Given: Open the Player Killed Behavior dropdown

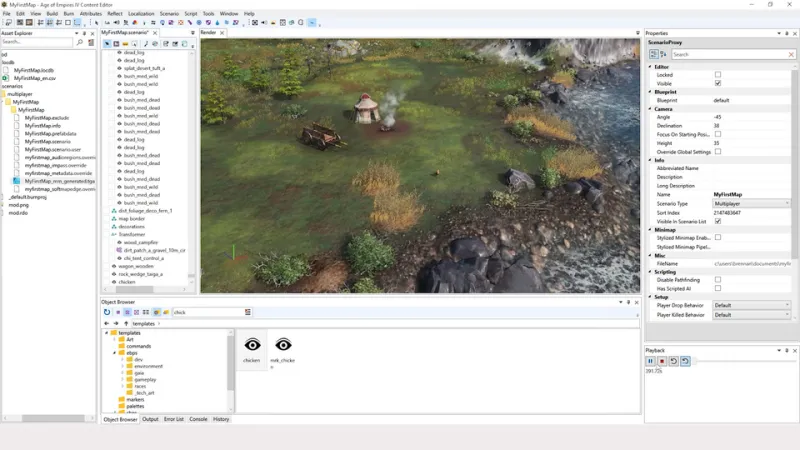Looking at the screenshot, I should pyautogui.click(x=752, y=315).
